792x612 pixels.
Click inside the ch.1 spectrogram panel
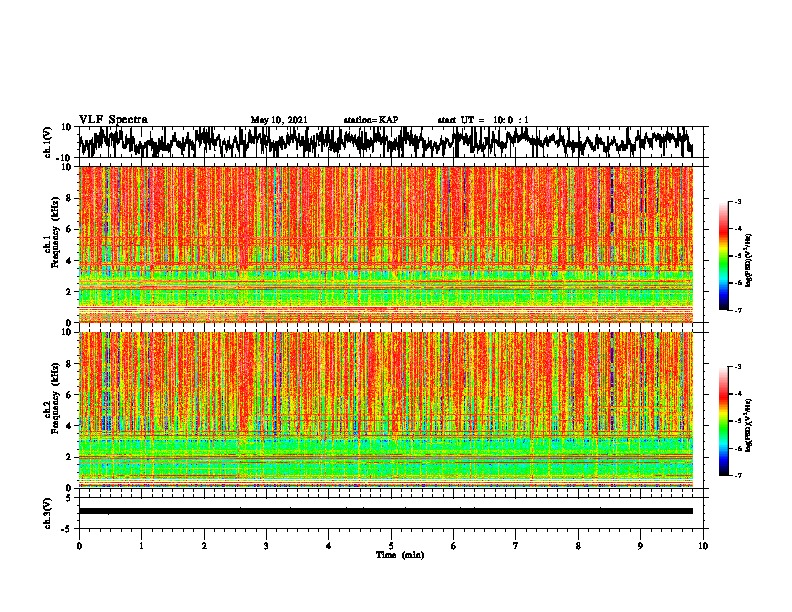coord(386,244)
